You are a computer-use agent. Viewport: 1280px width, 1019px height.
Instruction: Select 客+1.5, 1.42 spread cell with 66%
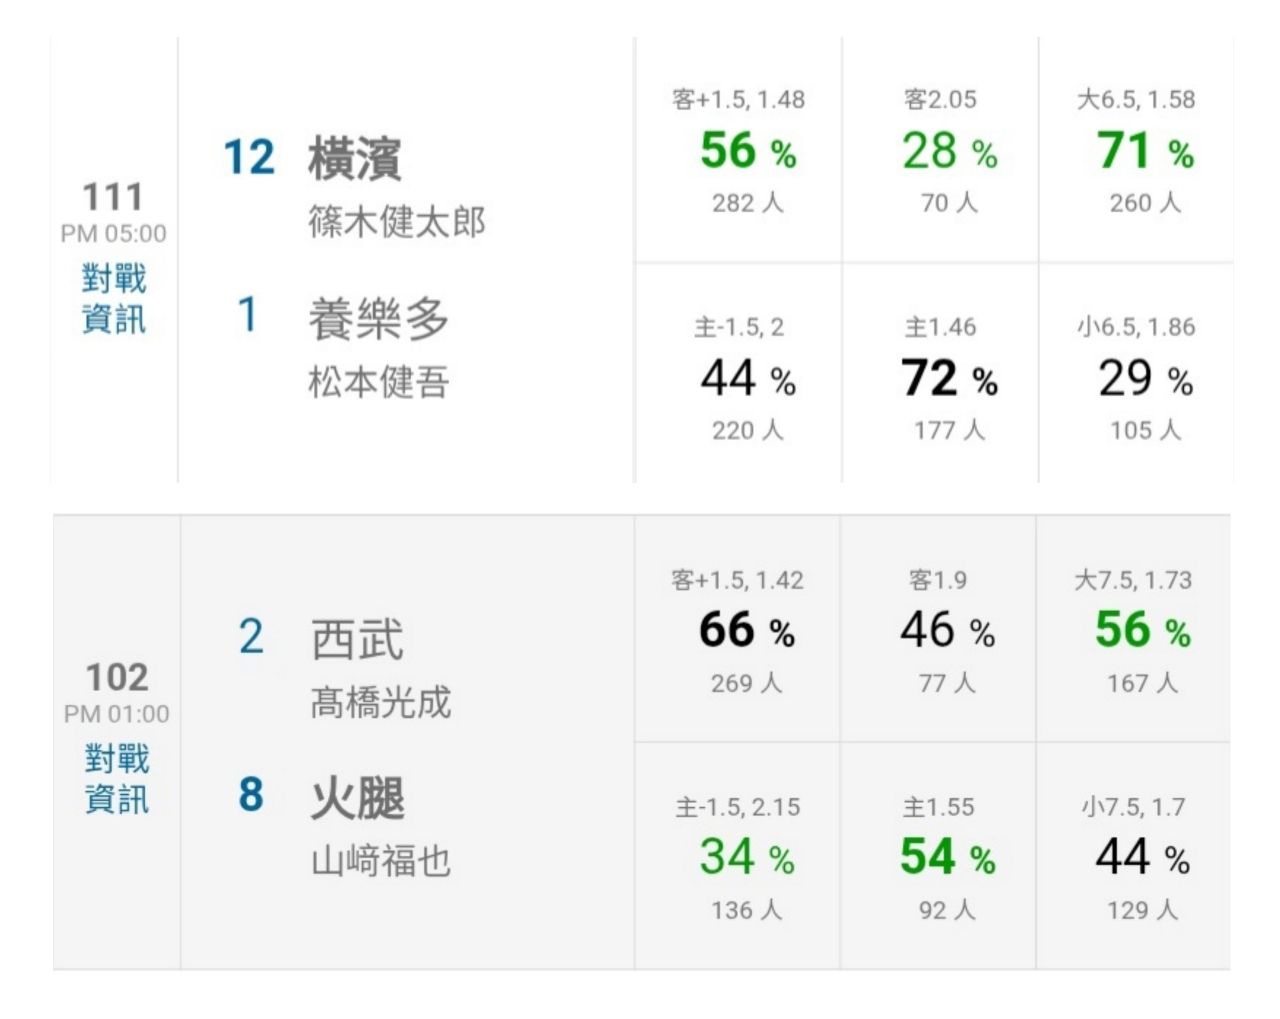click(x=737, y=629)
